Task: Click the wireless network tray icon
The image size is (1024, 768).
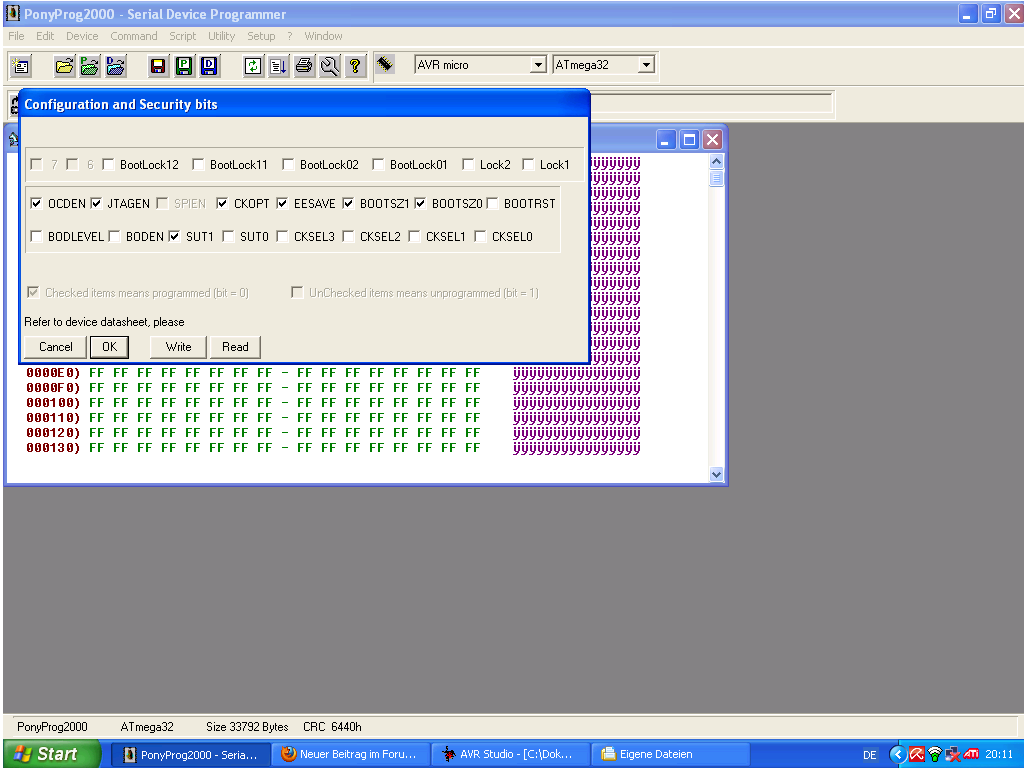Action: [x=935, y=754]
